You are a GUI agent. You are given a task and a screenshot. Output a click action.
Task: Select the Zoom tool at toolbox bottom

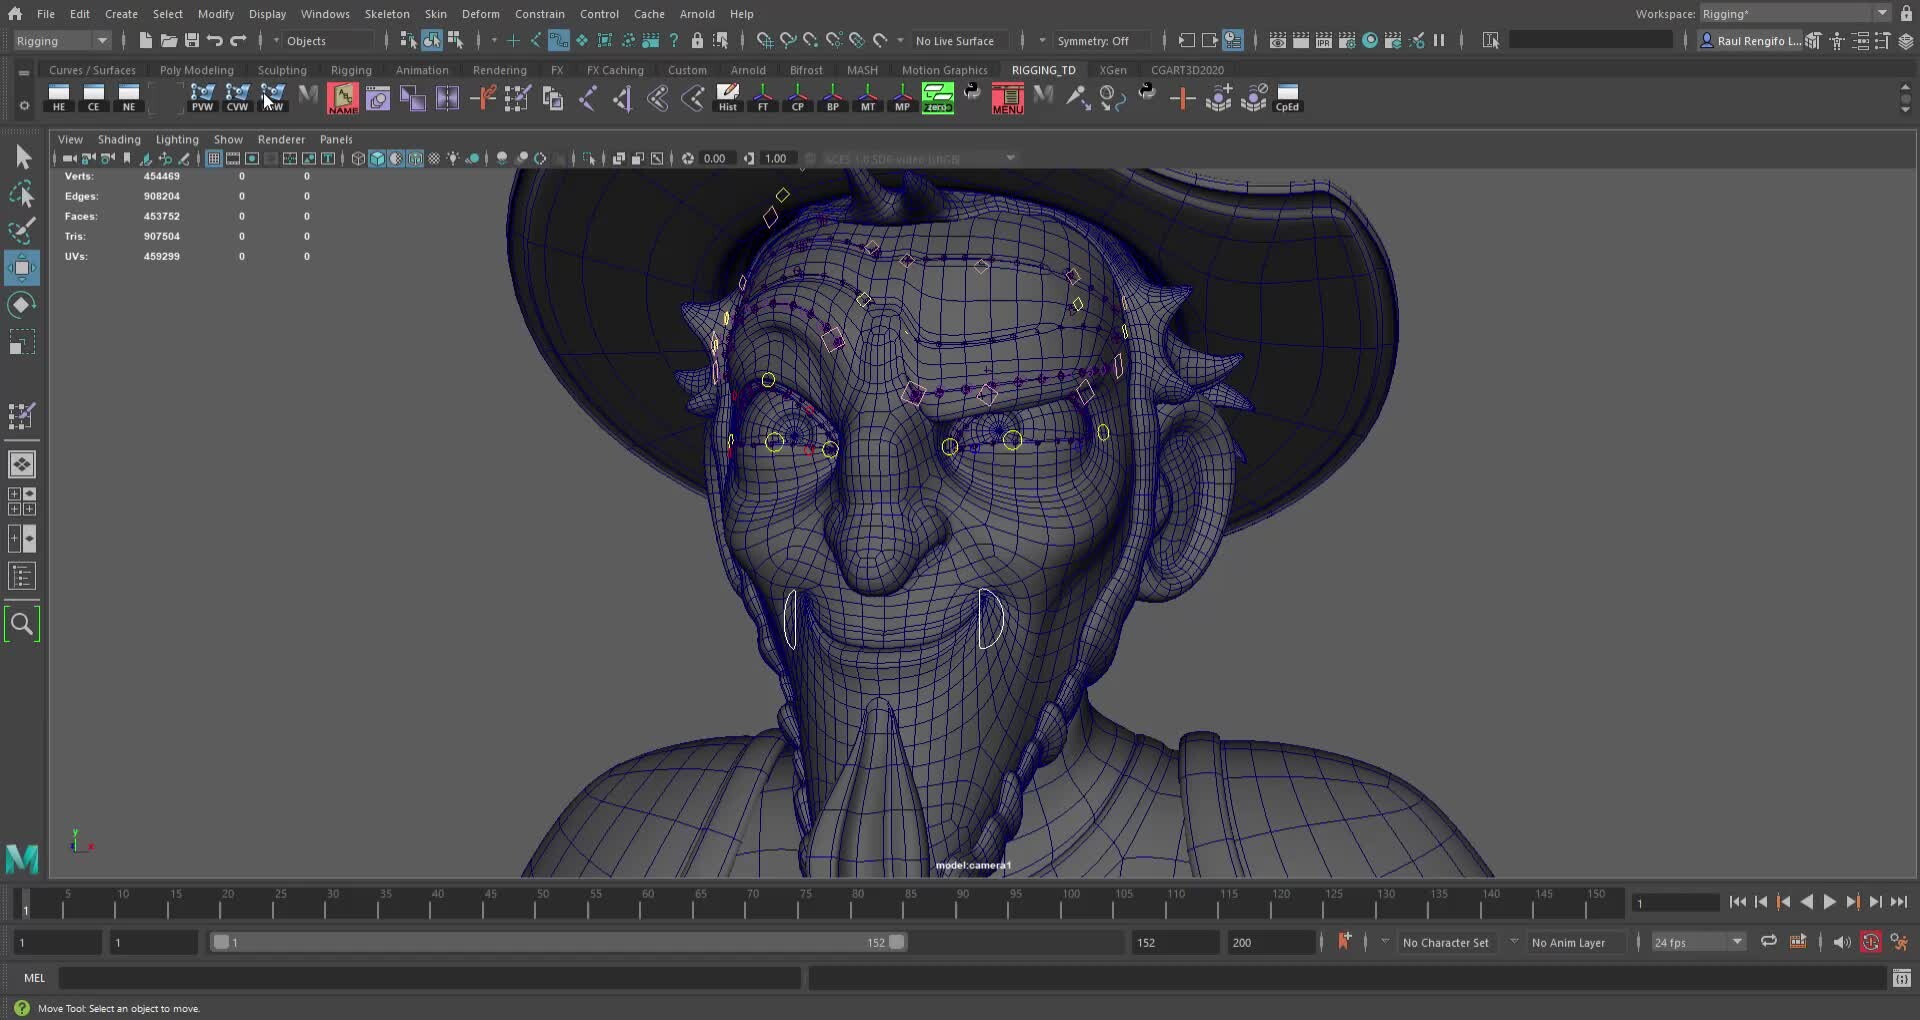point(22,623)
